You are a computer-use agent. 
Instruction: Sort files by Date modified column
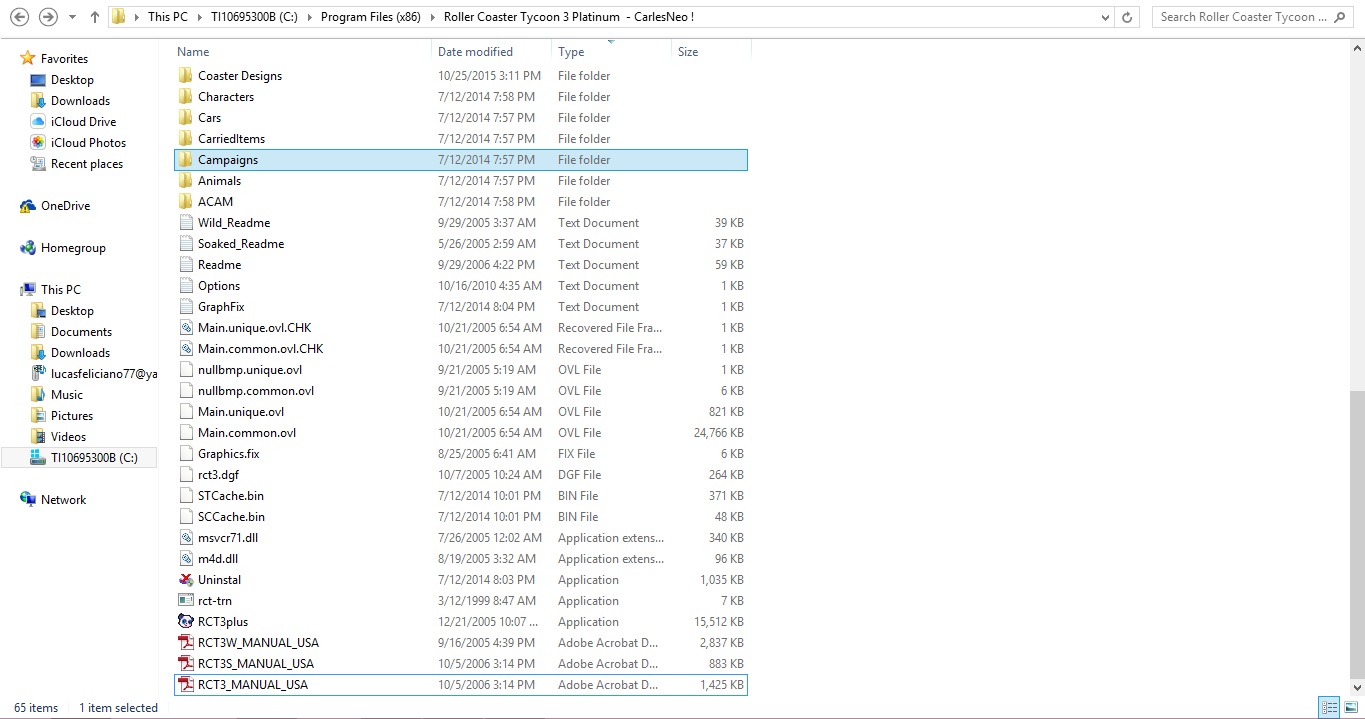(475, 52)
